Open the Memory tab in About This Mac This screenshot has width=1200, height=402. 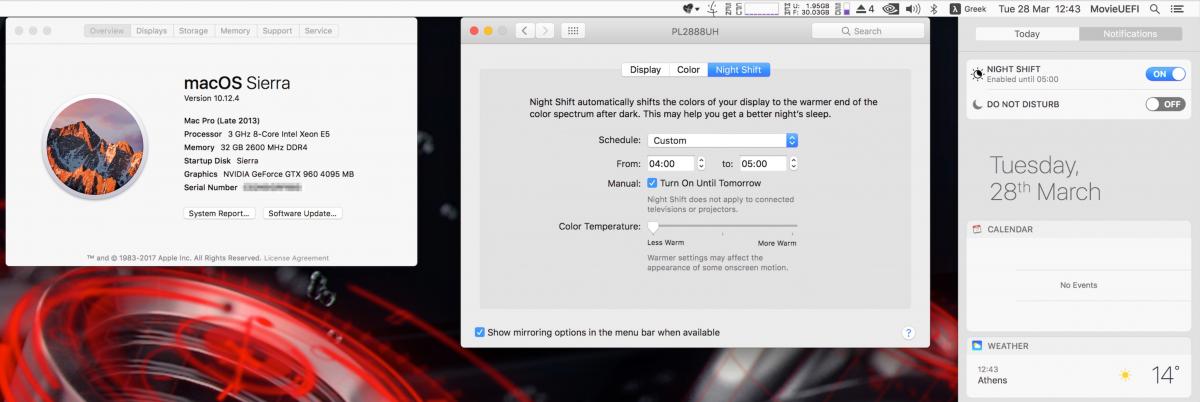click(x=235, y=31)
